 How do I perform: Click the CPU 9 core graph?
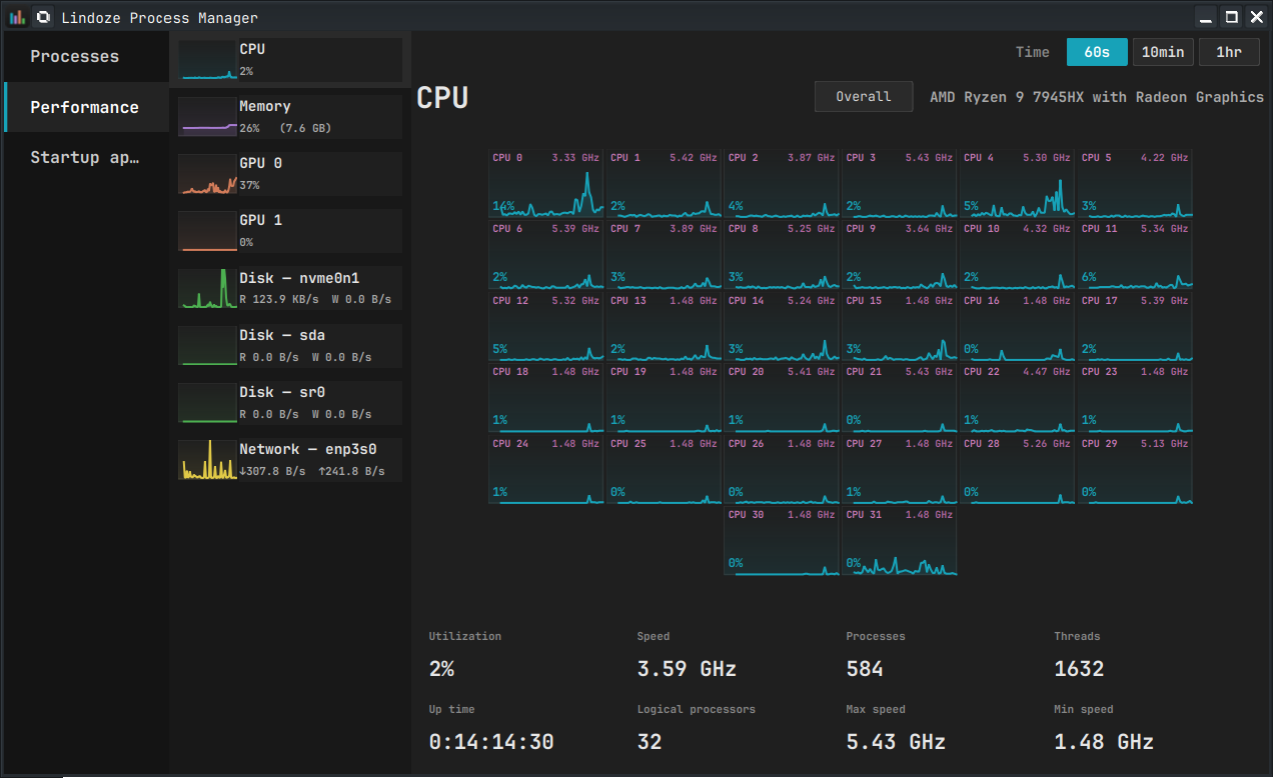900,255
